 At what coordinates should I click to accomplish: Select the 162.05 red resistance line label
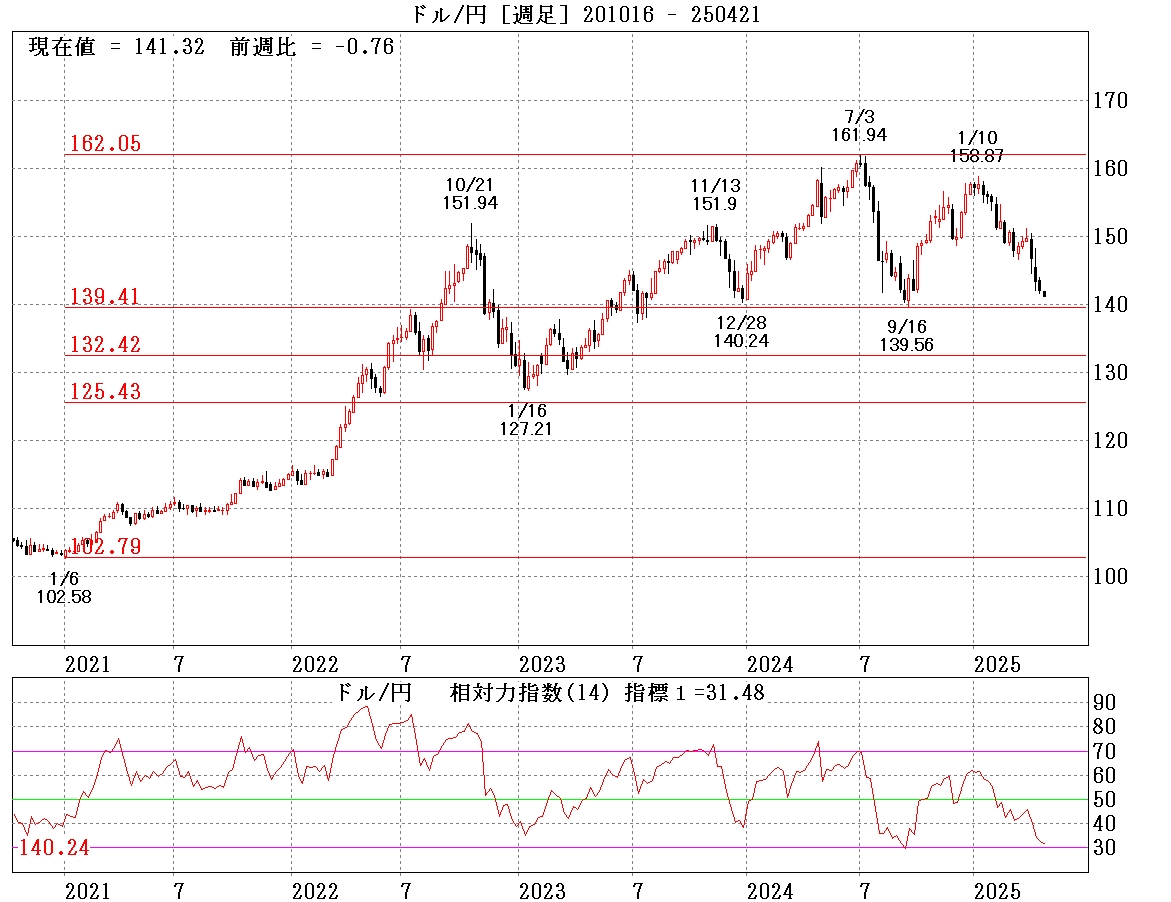click(x=104, y=144)
